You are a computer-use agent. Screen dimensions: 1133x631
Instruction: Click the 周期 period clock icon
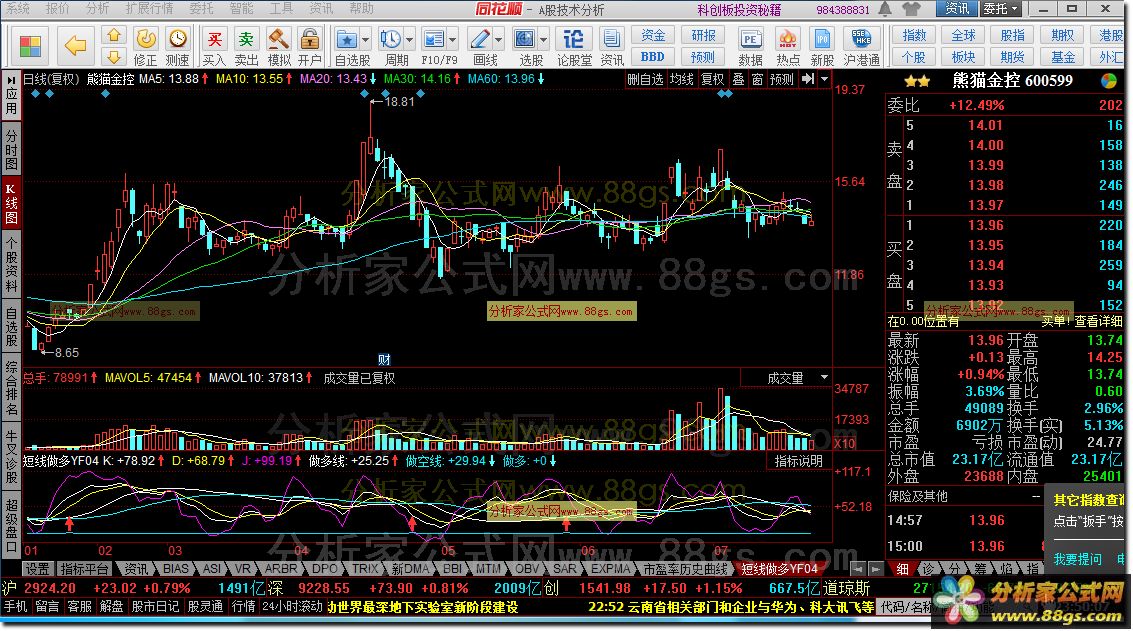click(391, 40)
